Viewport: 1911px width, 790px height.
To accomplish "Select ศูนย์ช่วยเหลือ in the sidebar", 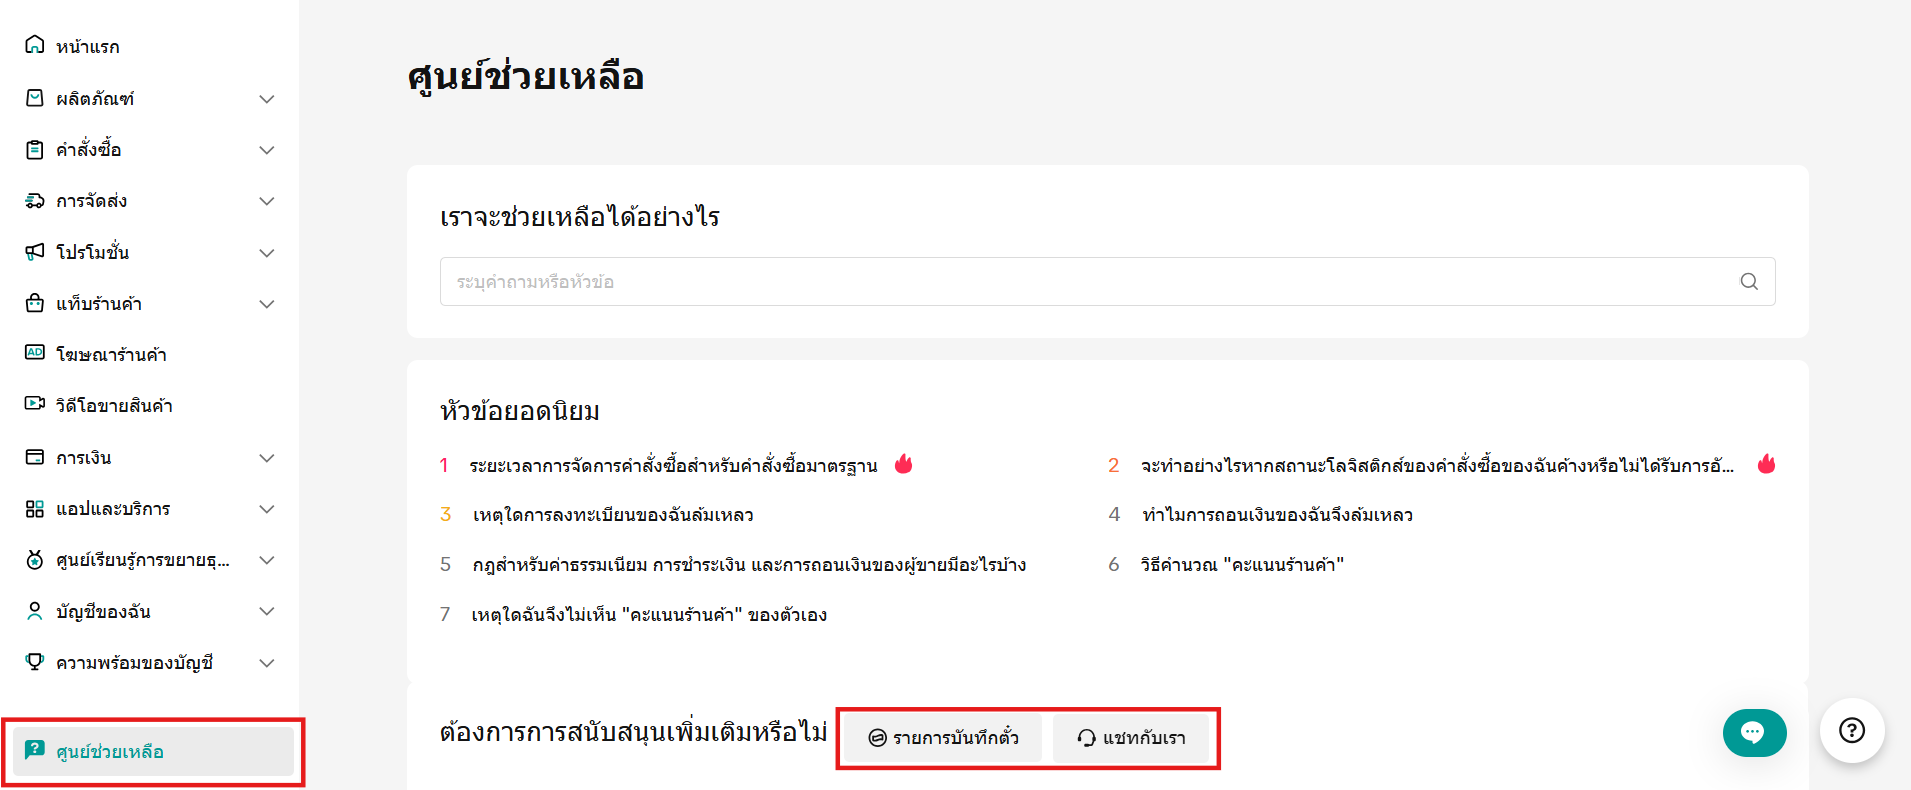I will (153, 751).
